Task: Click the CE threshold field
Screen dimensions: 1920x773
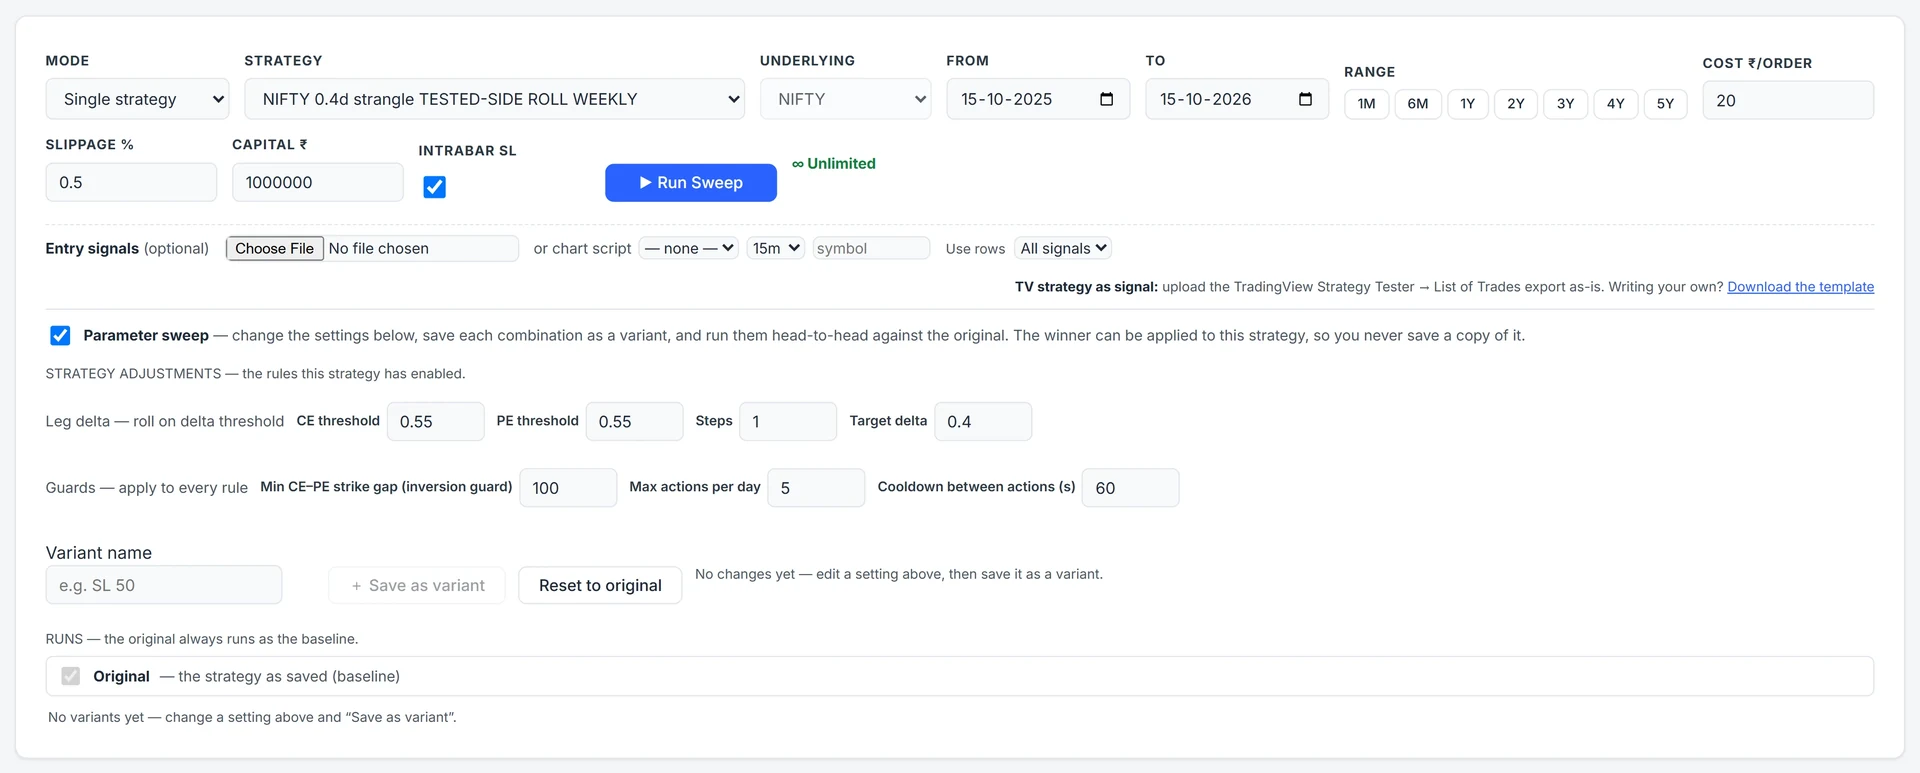Action: [x=435, y=421]
